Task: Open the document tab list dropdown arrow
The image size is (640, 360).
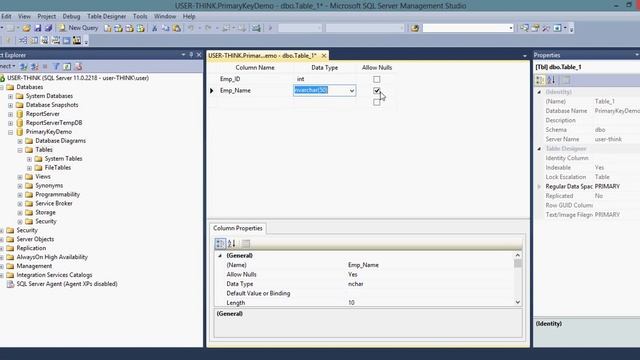Action: pos(524,56)
